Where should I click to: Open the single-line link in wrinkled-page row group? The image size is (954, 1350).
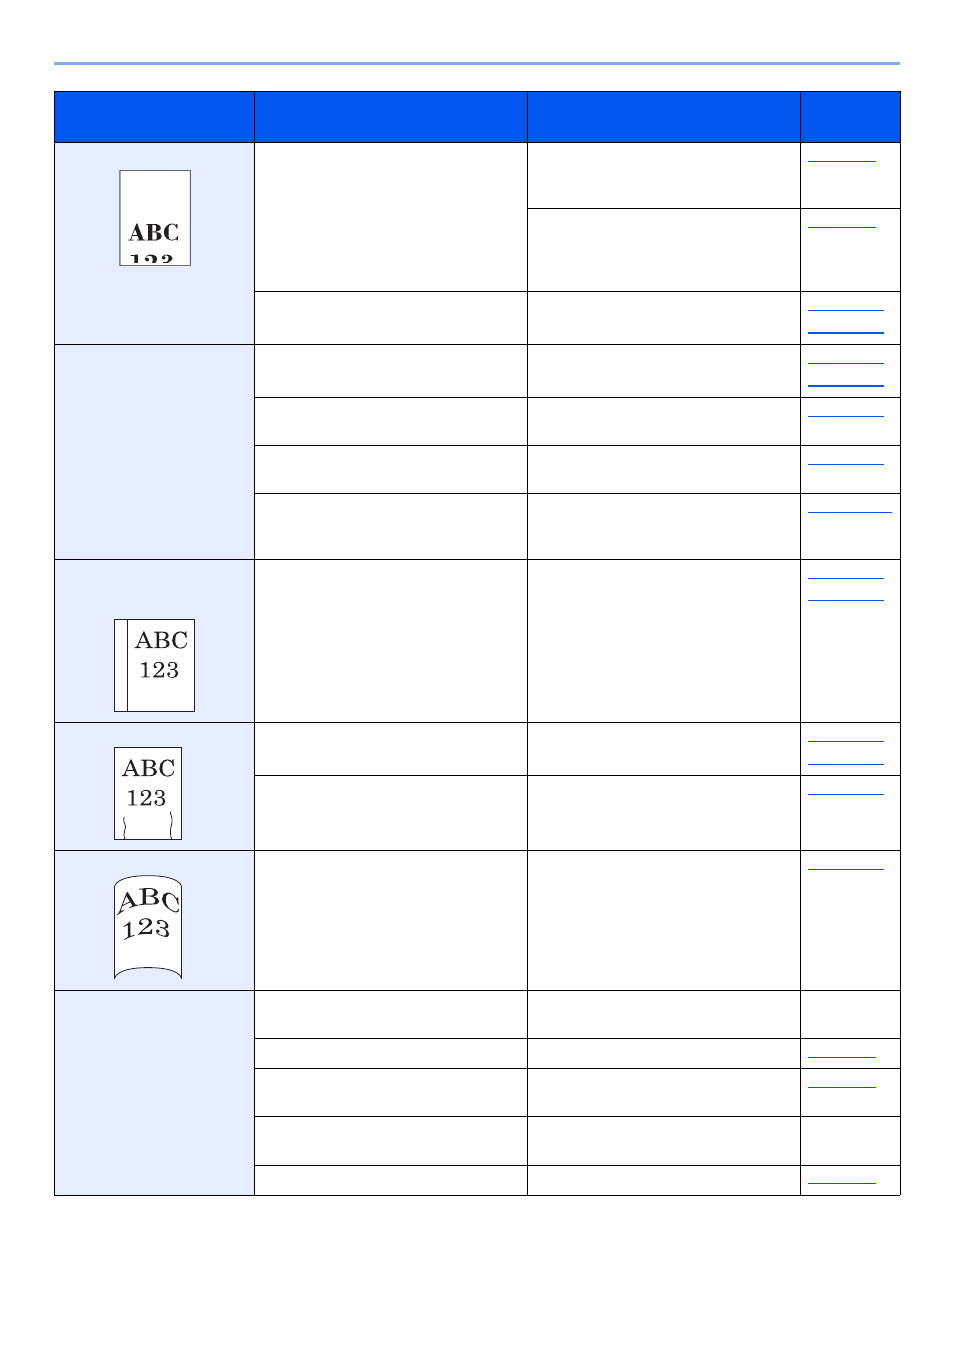pos(846,794)
